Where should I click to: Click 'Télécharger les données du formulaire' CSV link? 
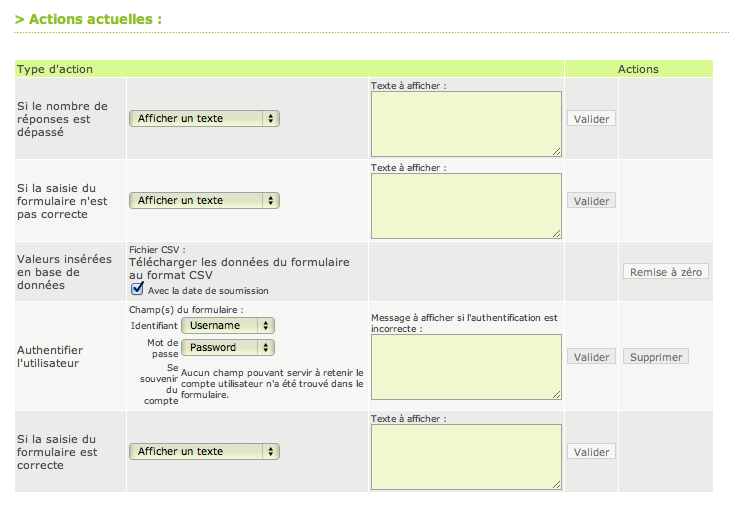coord(239,268)
